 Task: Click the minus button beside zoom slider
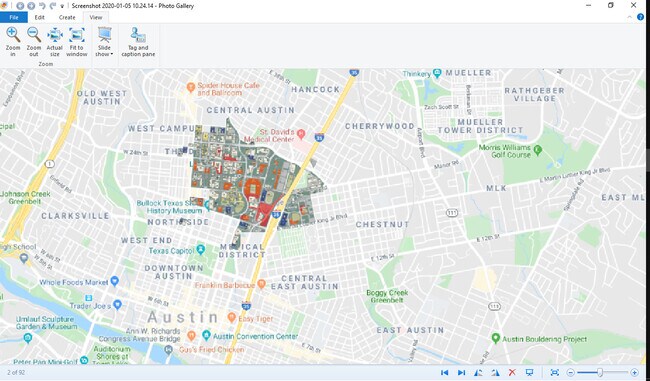[x=570, y=373]
